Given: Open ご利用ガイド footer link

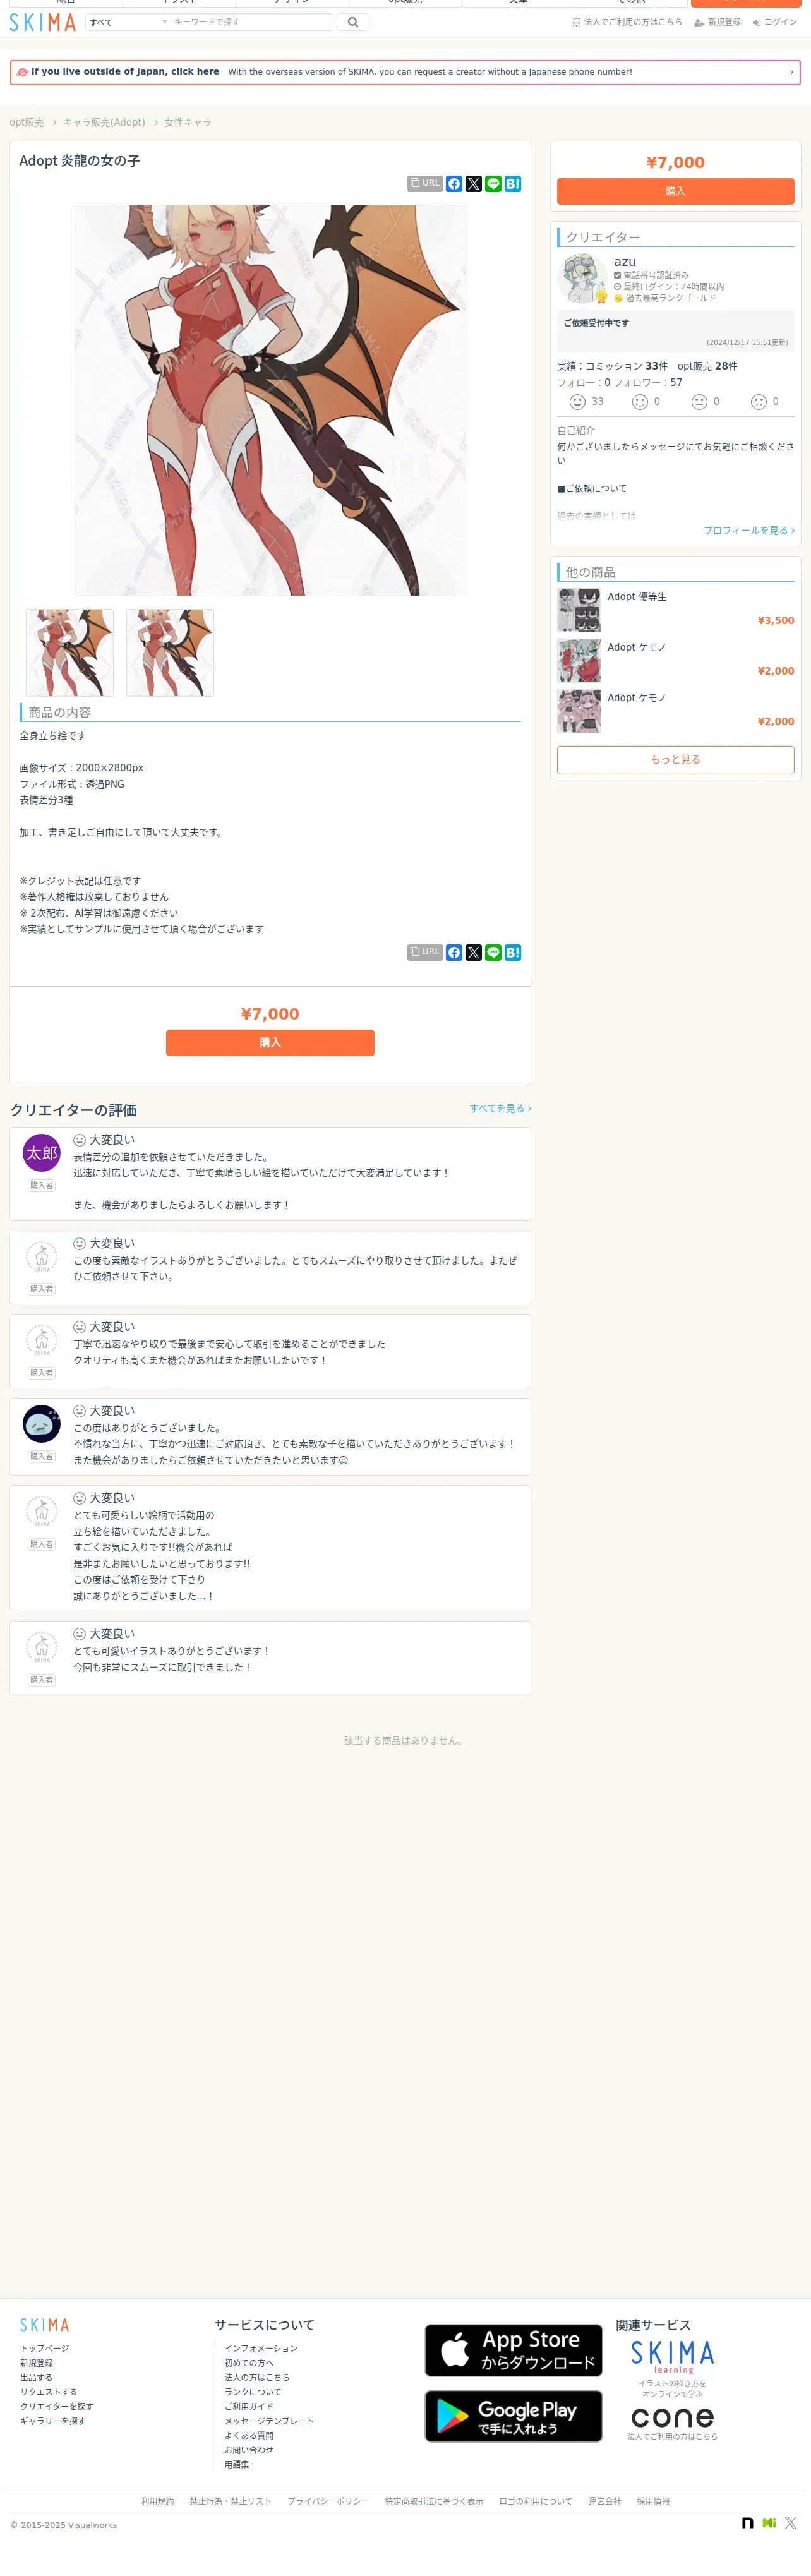Looking at the screenshot, I should click(x=249, y=2406).
